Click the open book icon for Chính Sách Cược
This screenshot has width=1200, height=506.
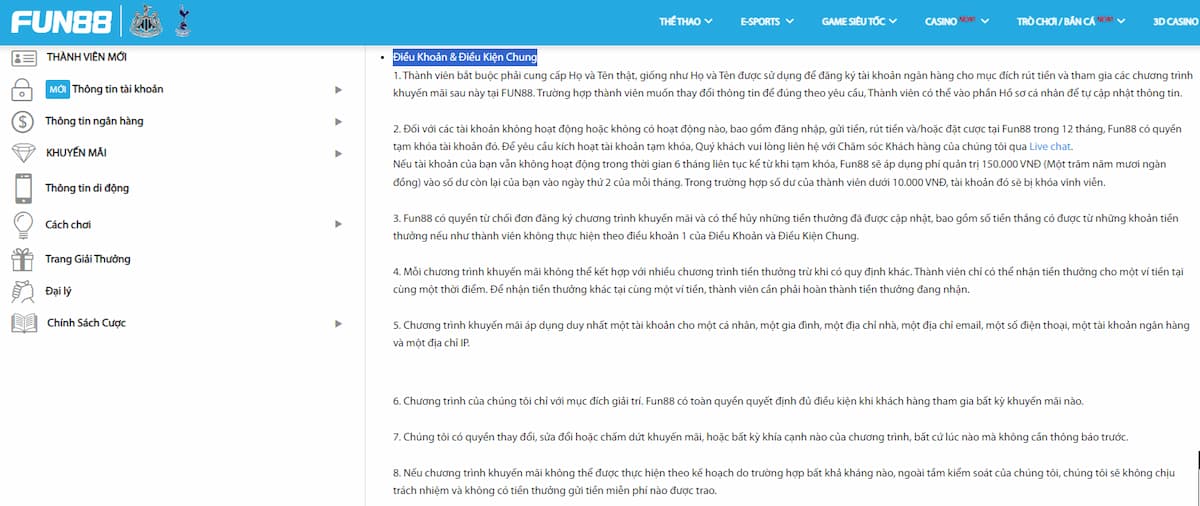[x=23, y=323]
